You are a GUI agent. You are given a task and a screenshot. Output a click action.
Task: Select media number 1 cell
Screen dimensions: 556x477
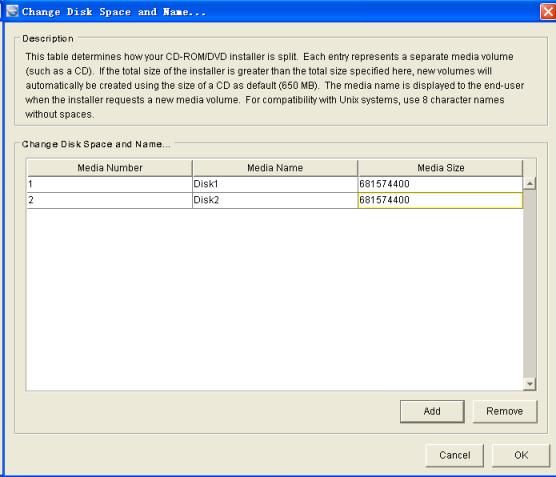[110, 184]
